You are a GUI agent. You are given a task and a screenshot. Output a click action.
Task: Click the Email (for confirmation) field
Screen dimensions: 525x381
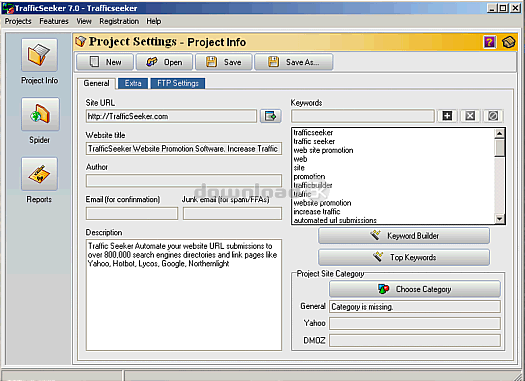click(132, 213)
